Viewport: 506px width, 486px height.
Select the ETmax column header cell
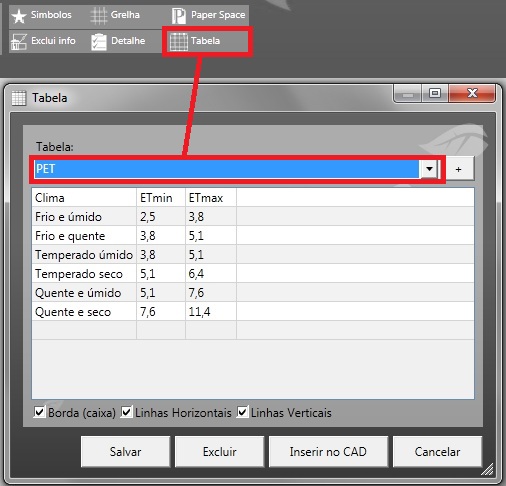pos(211,198)
